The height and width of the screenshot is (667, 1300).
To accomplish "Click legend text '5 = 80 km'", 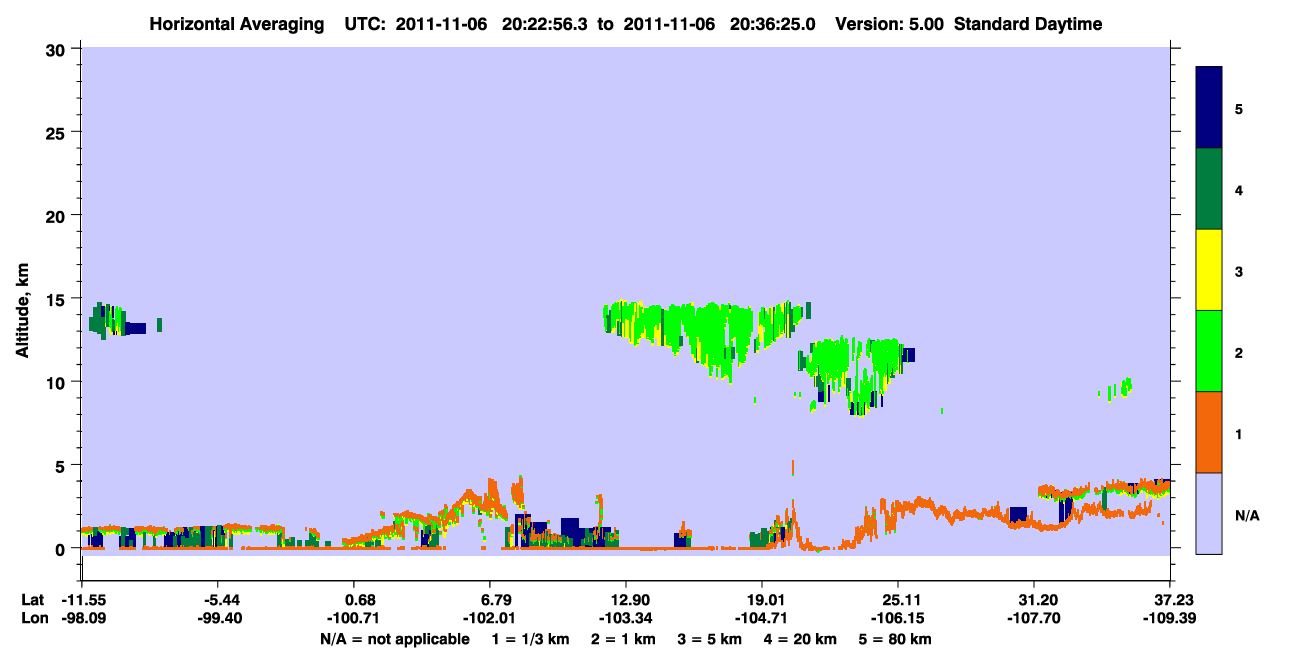I will click(x=897, y=639).
